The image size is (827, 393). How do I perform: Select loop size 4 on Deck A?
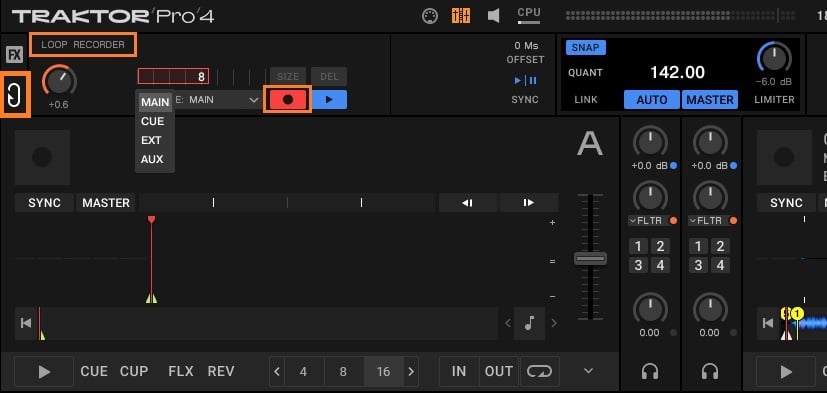[x=303, y=371]
